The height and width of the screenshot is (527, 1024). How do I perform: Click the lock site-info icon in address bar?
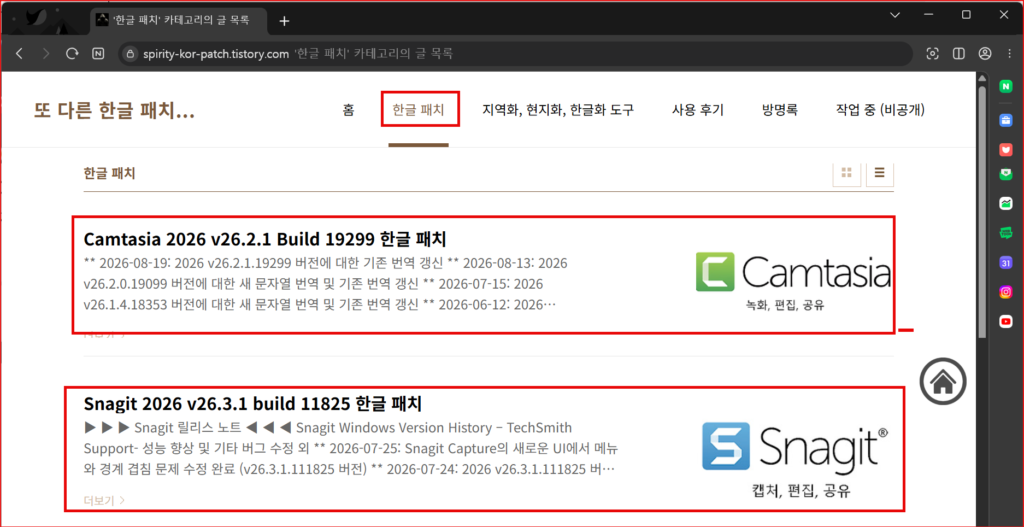click(130, 54)
